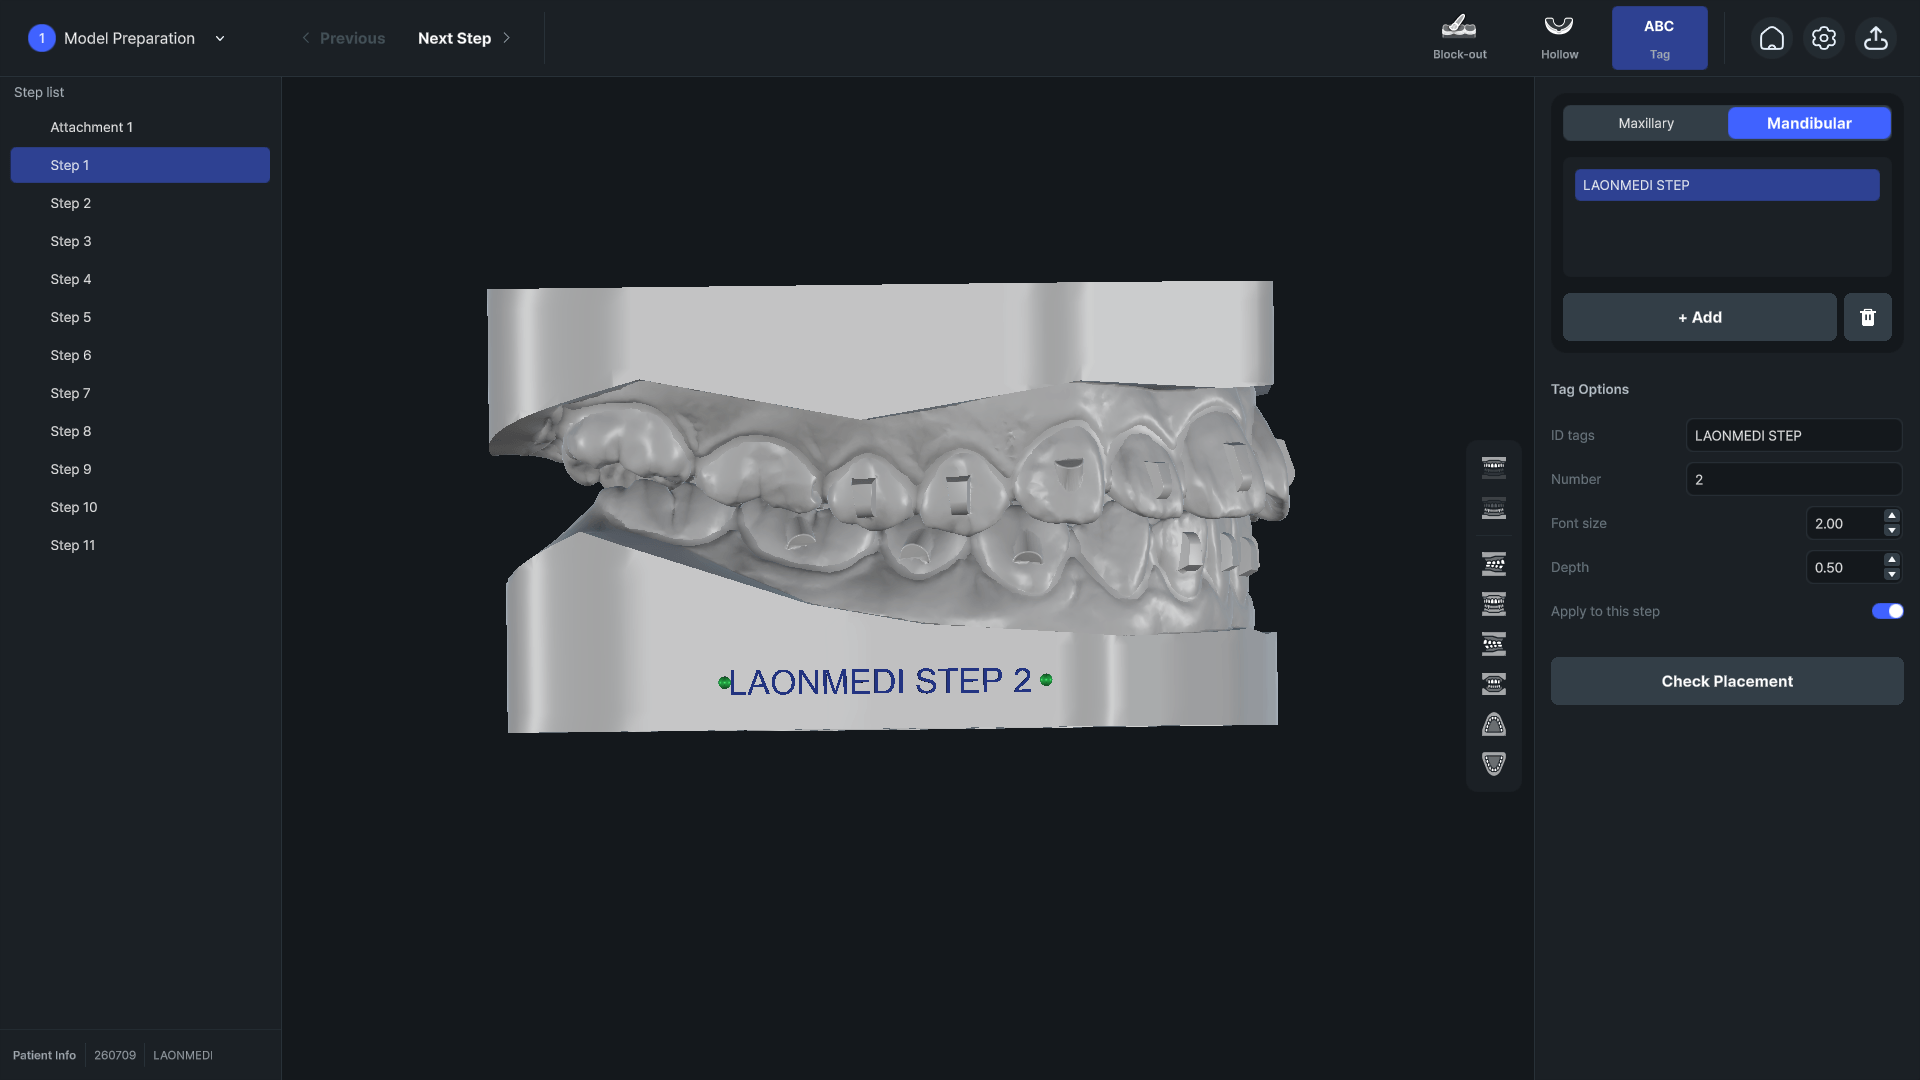The image size is (1920, 1080).
Task: Select LAONMEDI STEP tag in list
Action: tap(1726, 185)
